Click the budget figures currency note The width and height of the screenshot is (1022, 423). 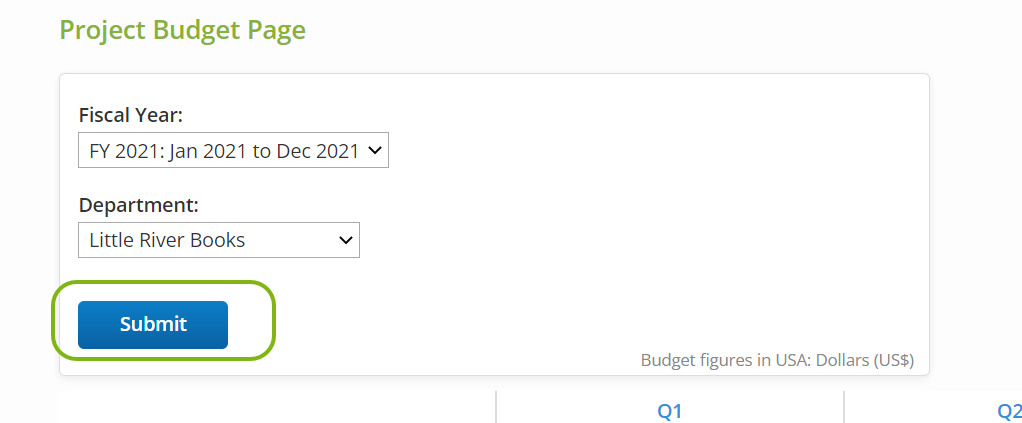[777, 359]
